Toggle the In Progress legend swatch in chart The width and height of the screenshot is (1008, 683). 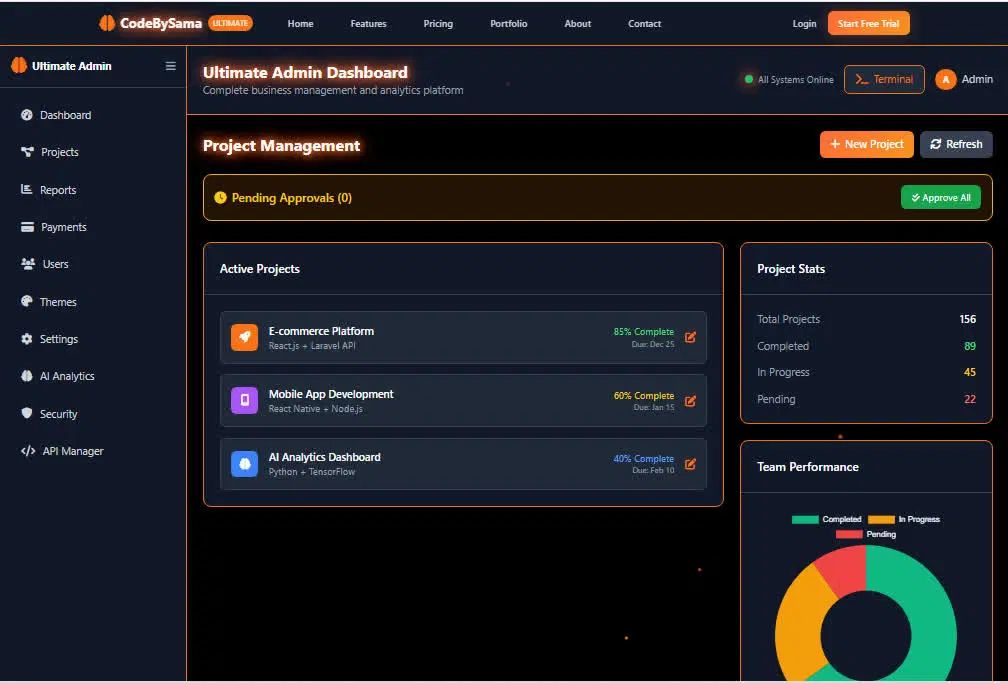click(x=881, y=519)
